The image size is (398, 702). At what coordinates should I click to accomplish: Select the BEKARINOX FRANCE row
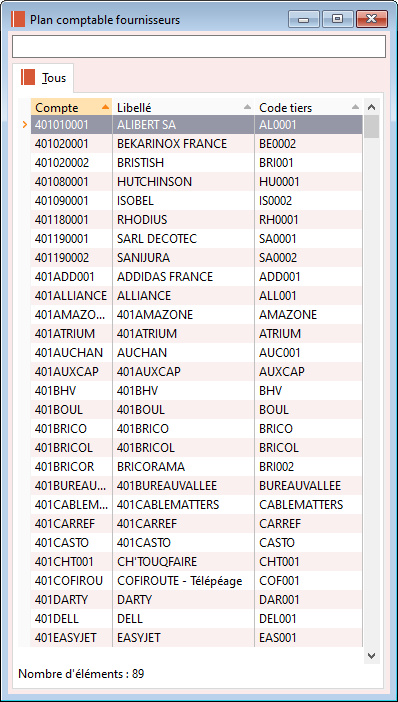tap(197, 144)
